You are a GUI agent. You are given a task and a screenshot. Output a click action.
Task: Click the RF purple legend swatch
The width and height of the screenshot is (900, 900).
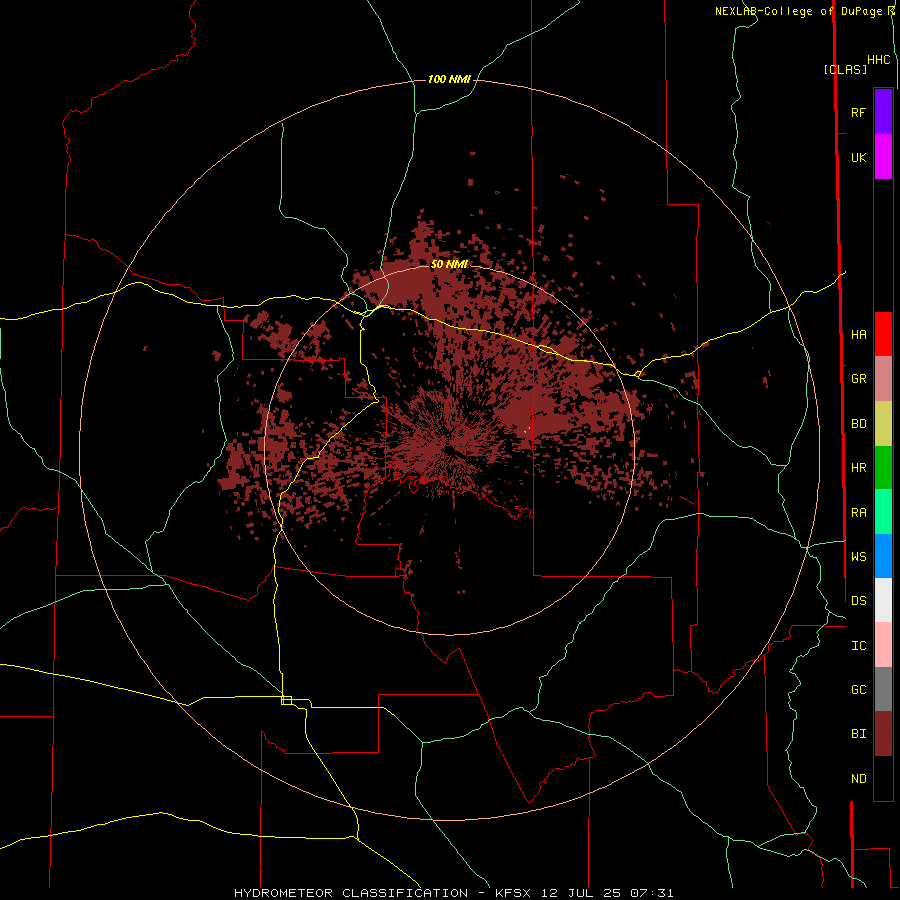click(883, 111)
